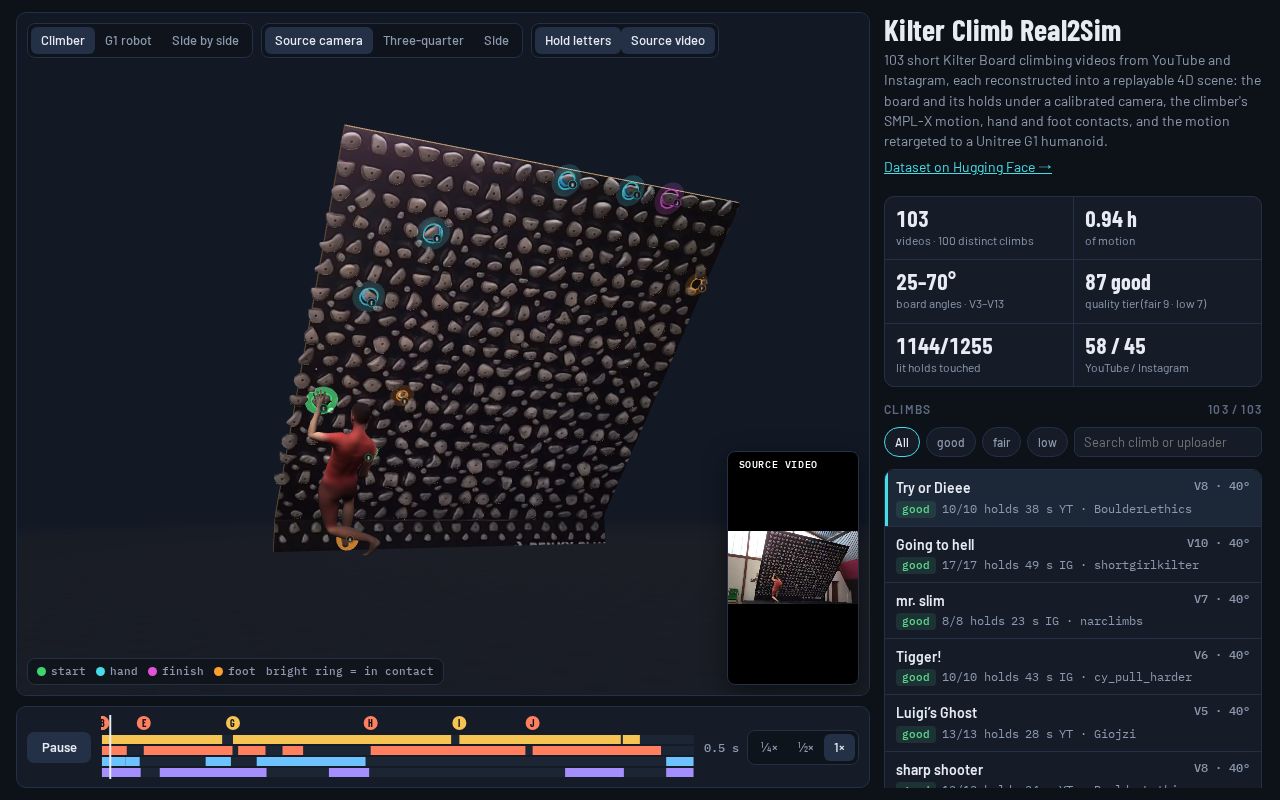Choose the Side camera angle
Screen dimensions: 1280x800
496,41
